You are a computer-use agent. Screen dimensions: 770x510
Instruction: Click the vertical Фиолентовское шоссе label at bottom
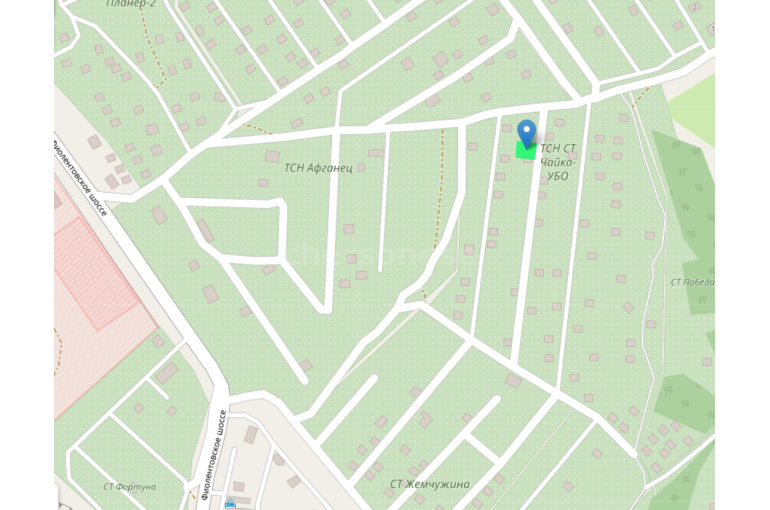(214, 455)
